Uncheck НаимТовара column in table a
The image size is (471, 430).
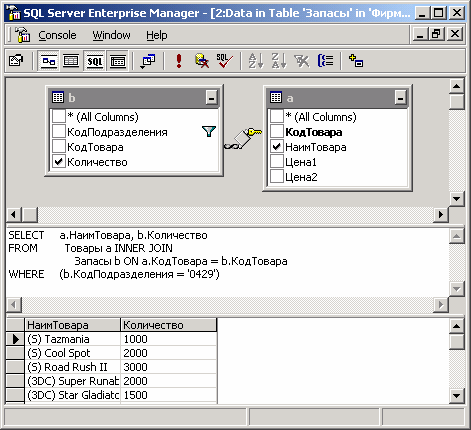(277, 147)
